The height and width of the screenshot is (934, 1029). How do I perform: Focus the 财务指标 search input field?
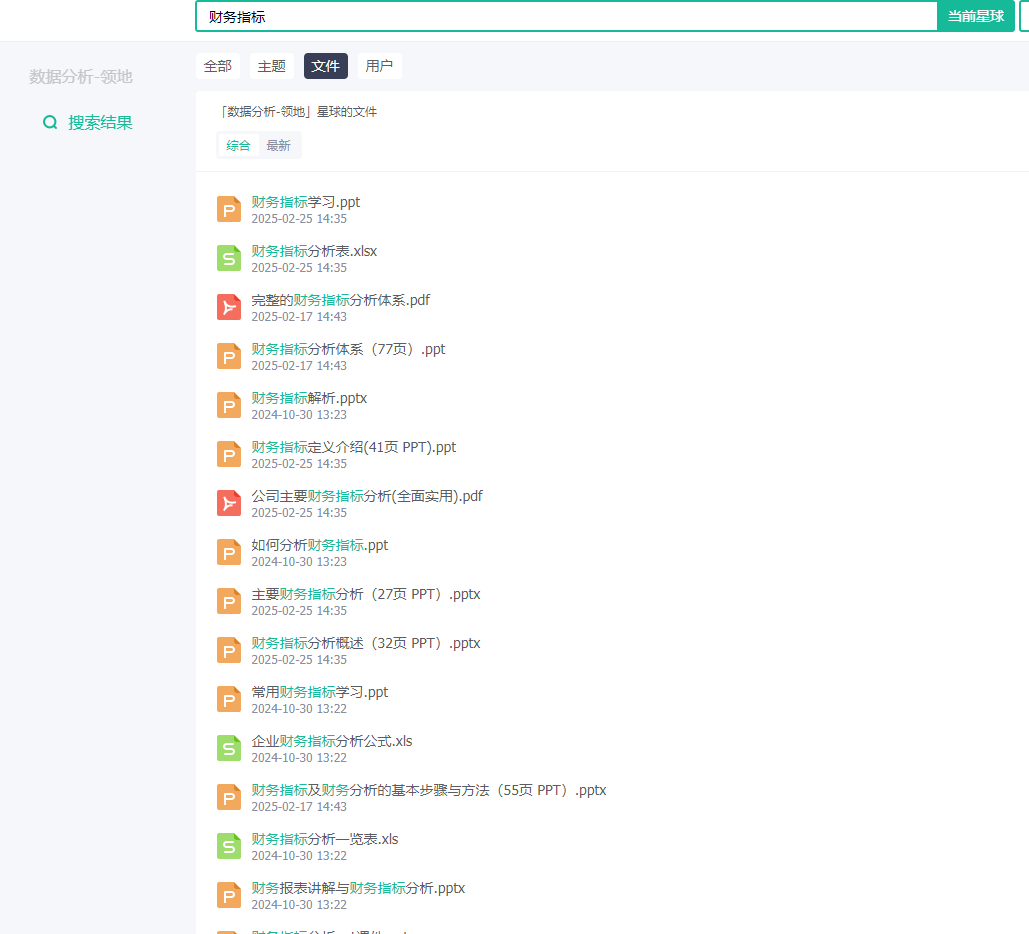click(566, 16)
